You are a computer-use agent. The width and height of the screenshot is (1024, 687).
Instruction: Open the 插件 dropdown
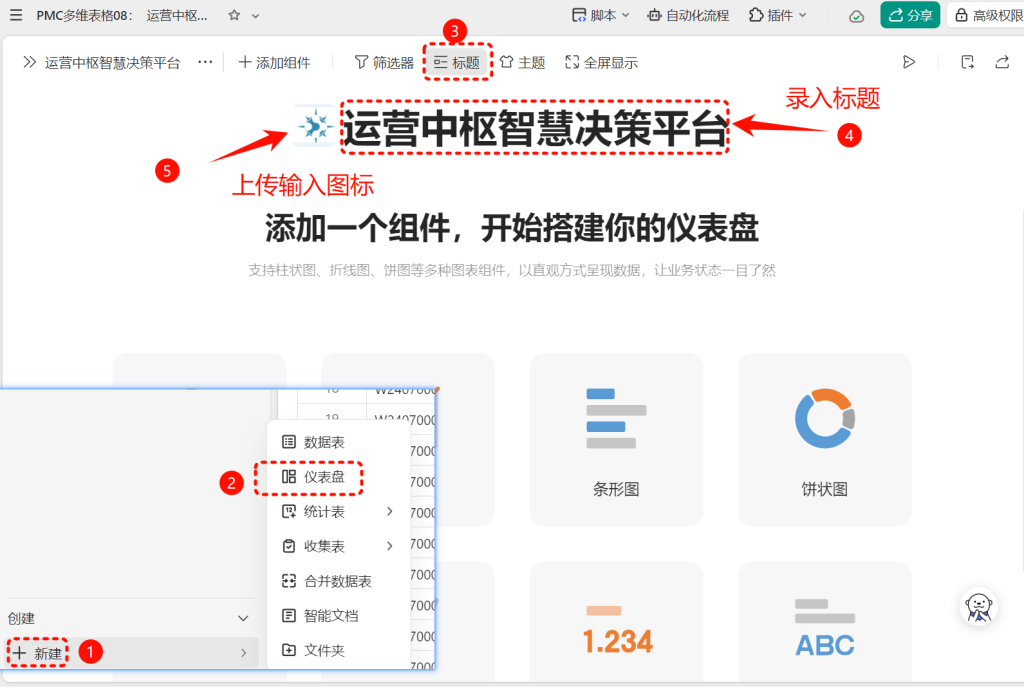click(x=777, y=15)
